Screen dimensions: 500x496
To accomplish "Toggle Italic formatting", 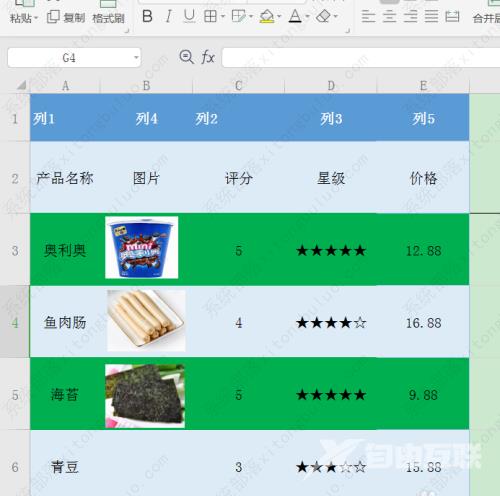I will [169, 16].
